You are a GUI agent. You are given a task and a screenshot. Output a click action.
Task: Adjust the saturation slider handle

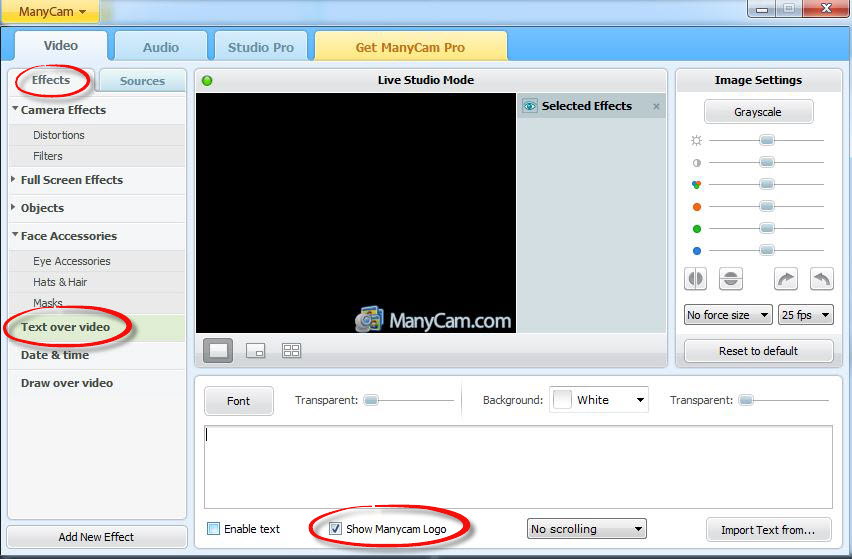point(767,185)
